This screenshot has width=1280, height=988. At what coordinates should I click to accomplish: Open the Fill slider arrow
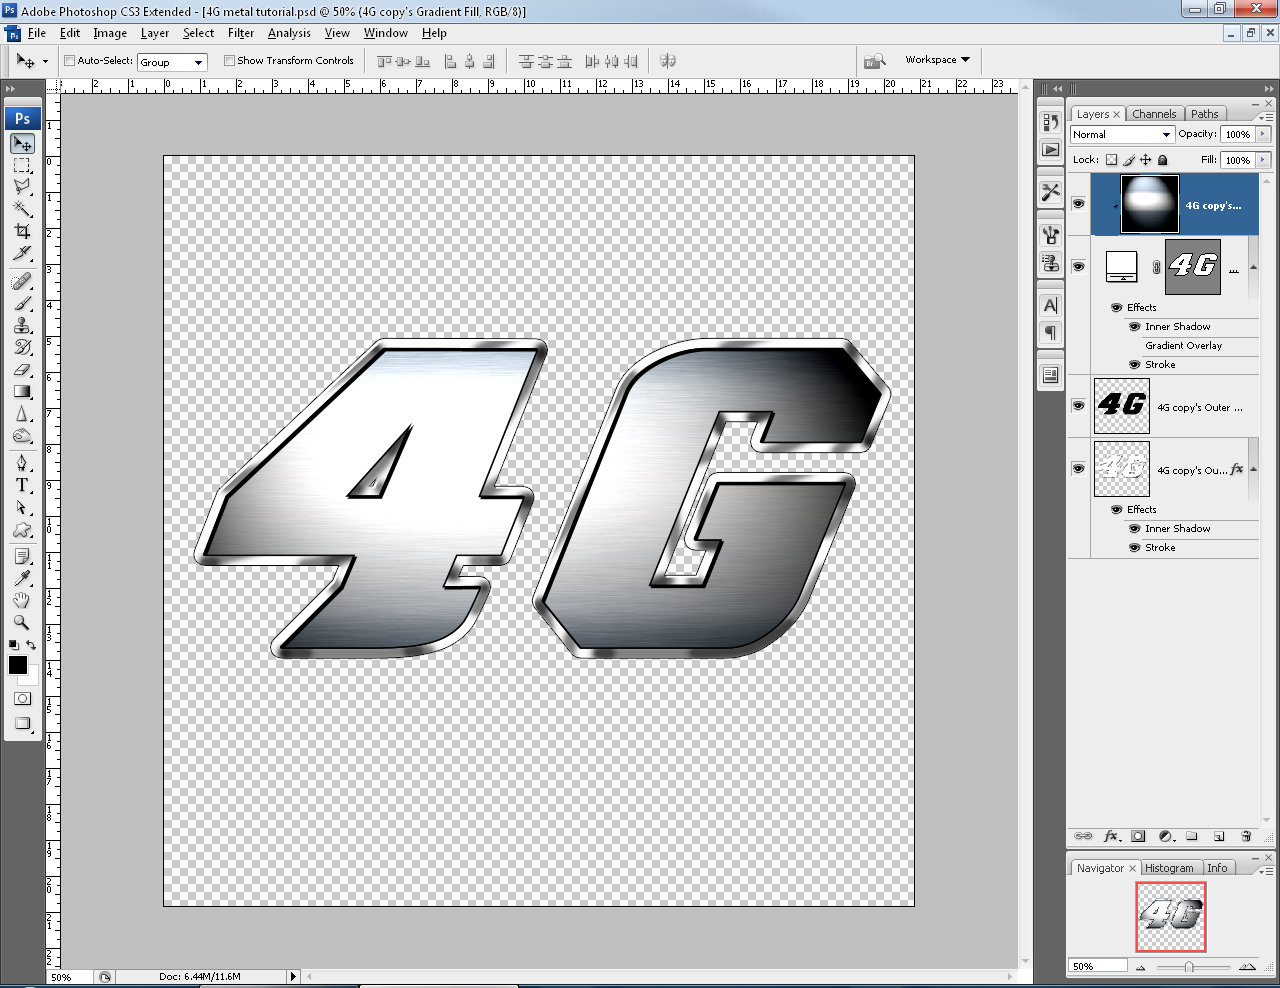pyautogui.click(x=1263, y=160)
